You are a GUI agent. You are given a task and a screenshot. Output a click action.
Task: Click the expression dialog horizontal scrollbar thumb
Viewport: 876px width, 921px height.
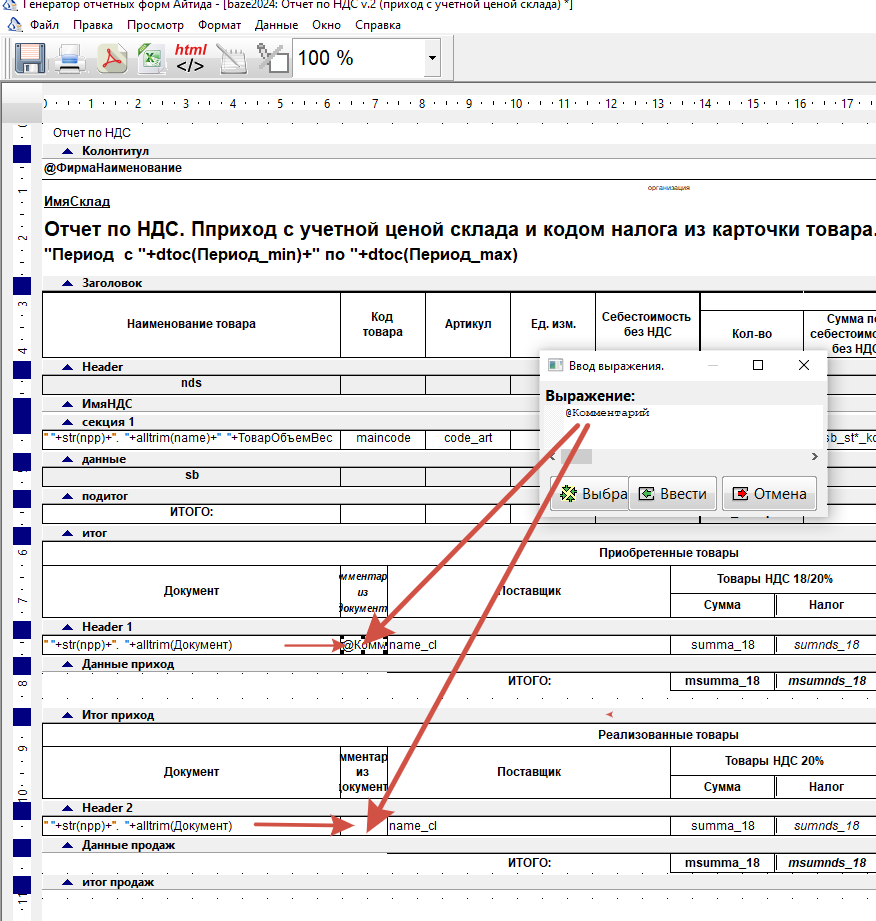[x=576, y=456]
